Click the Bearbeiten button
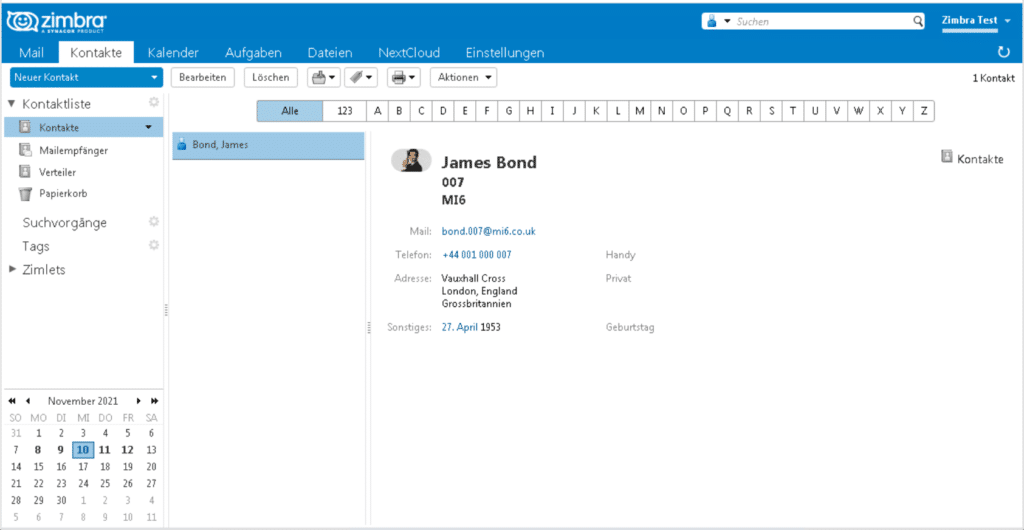The height and width of the screenshot is (530, 1024). 202,78
